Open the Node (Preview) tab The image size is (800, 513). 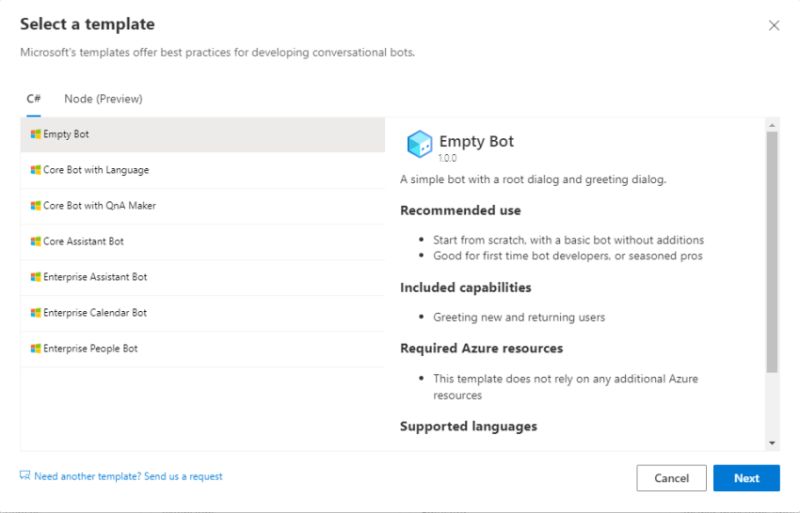(103, 99)
